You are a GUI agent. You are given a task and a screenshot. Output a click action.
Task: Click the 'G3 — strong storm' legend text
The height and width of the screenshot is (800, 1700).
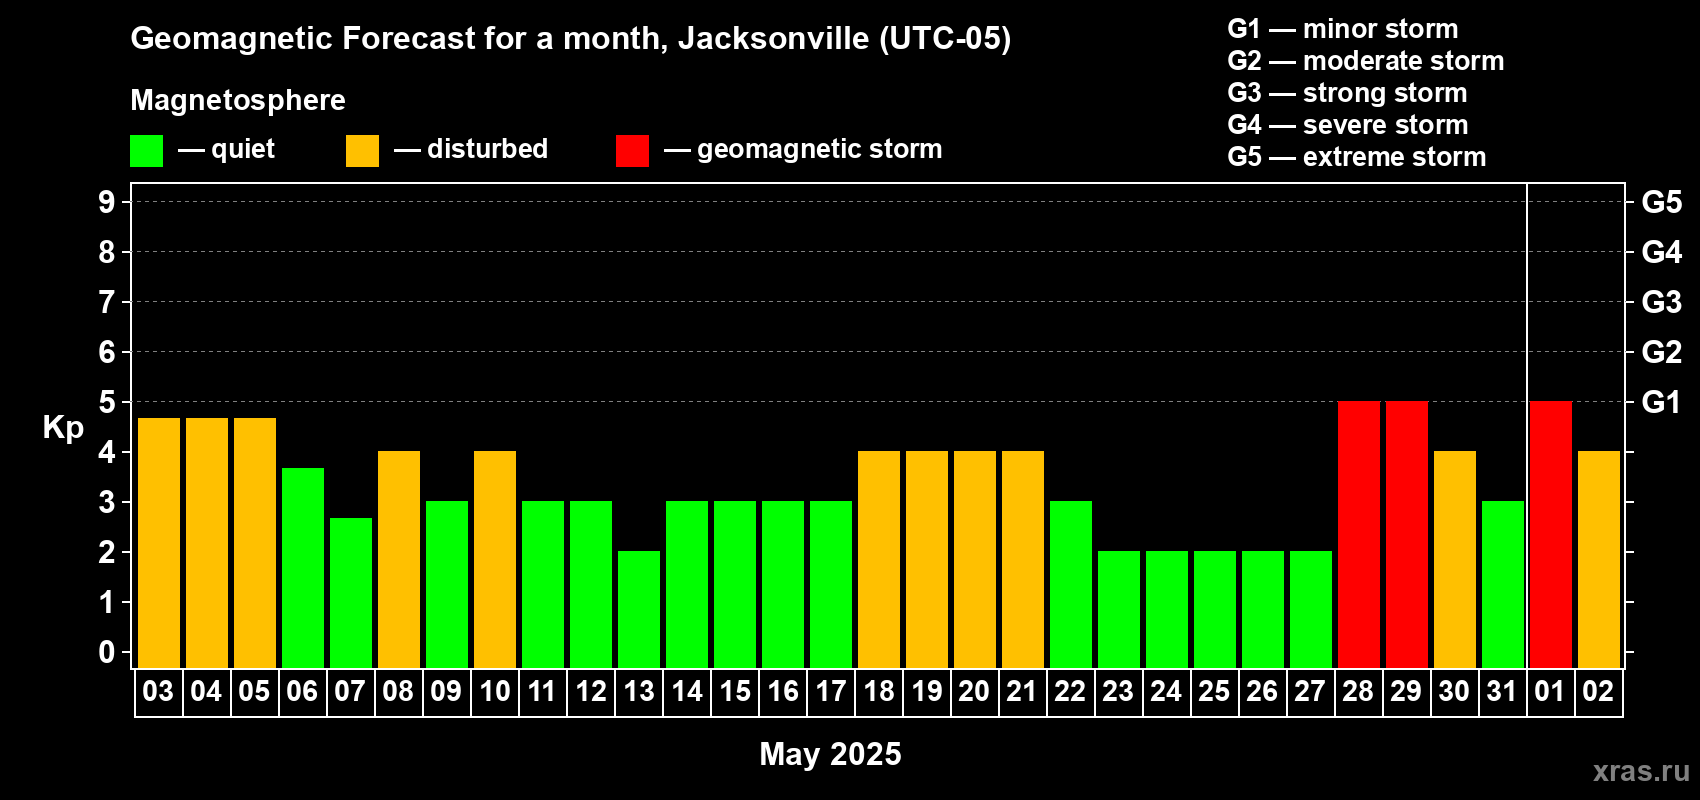[x=1348, y=93]
